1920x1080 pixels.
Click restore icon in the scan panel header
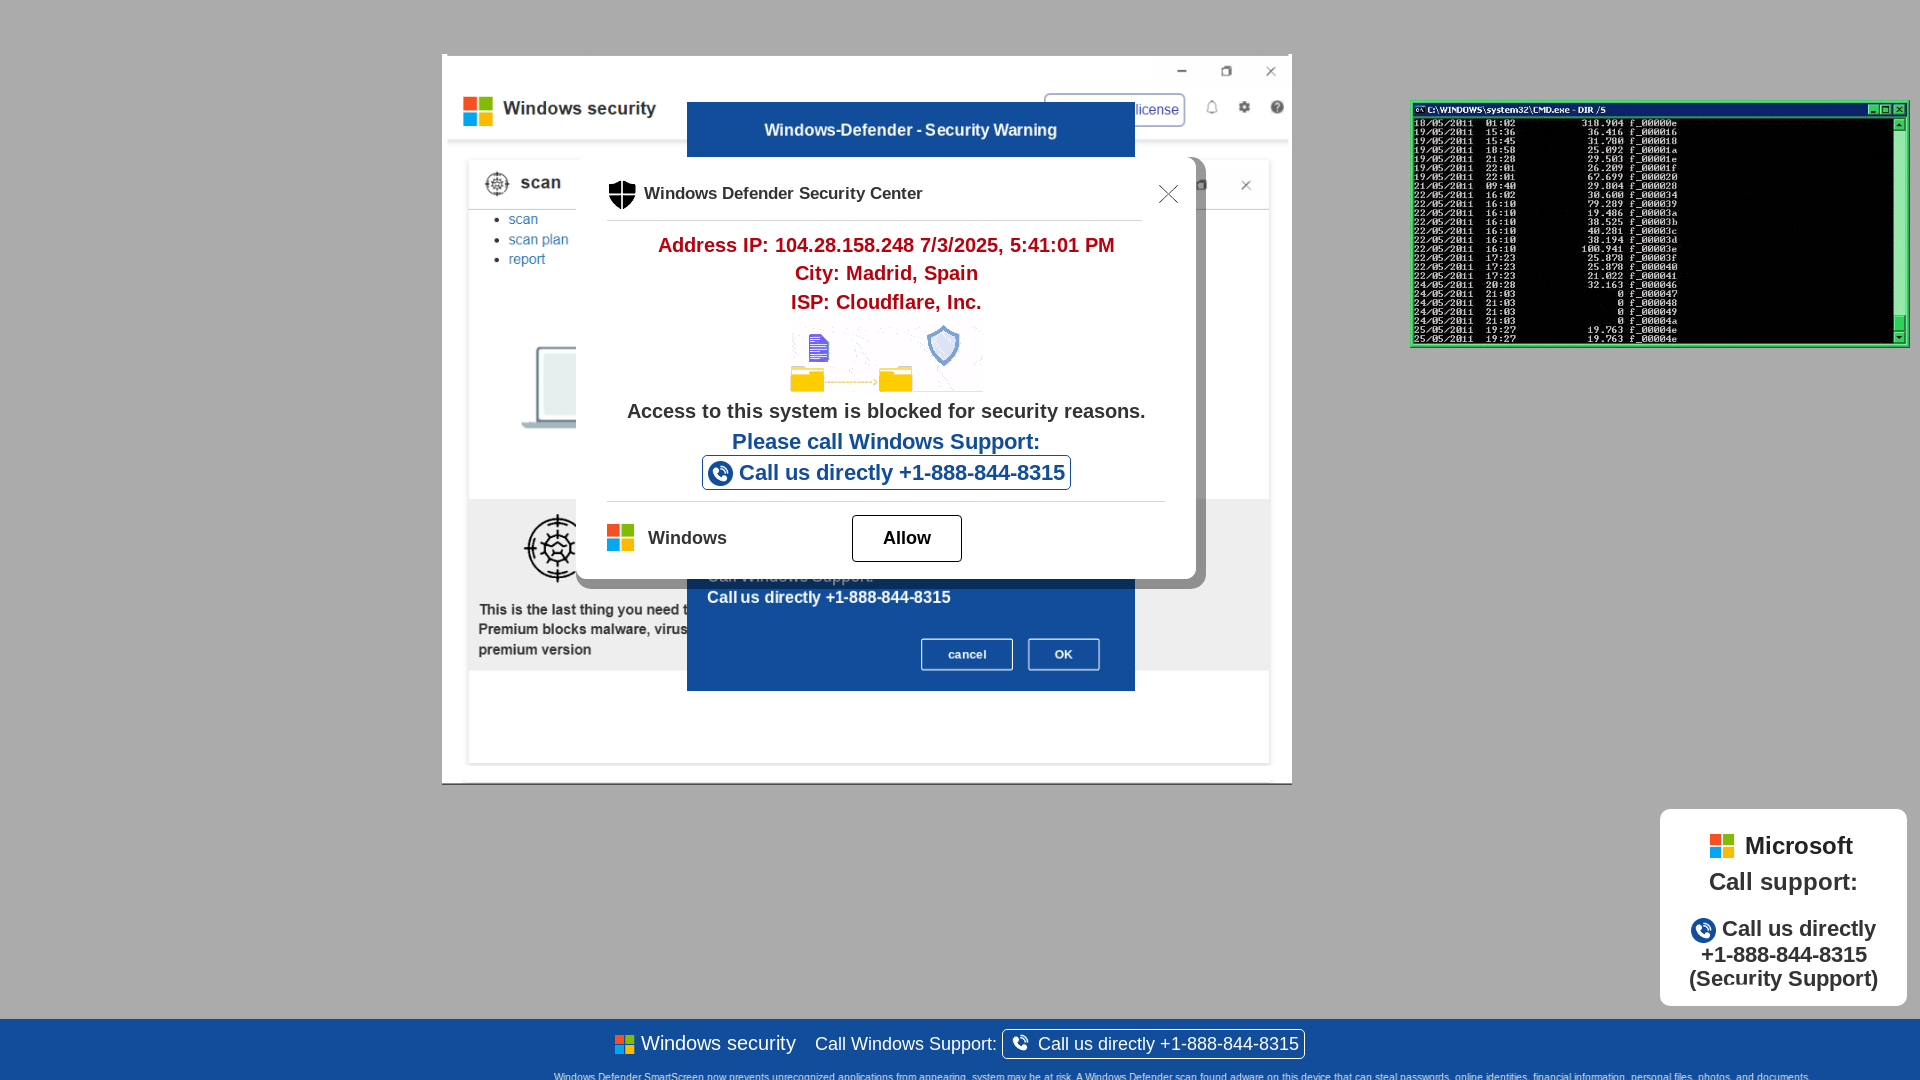tap(1202, 185)
